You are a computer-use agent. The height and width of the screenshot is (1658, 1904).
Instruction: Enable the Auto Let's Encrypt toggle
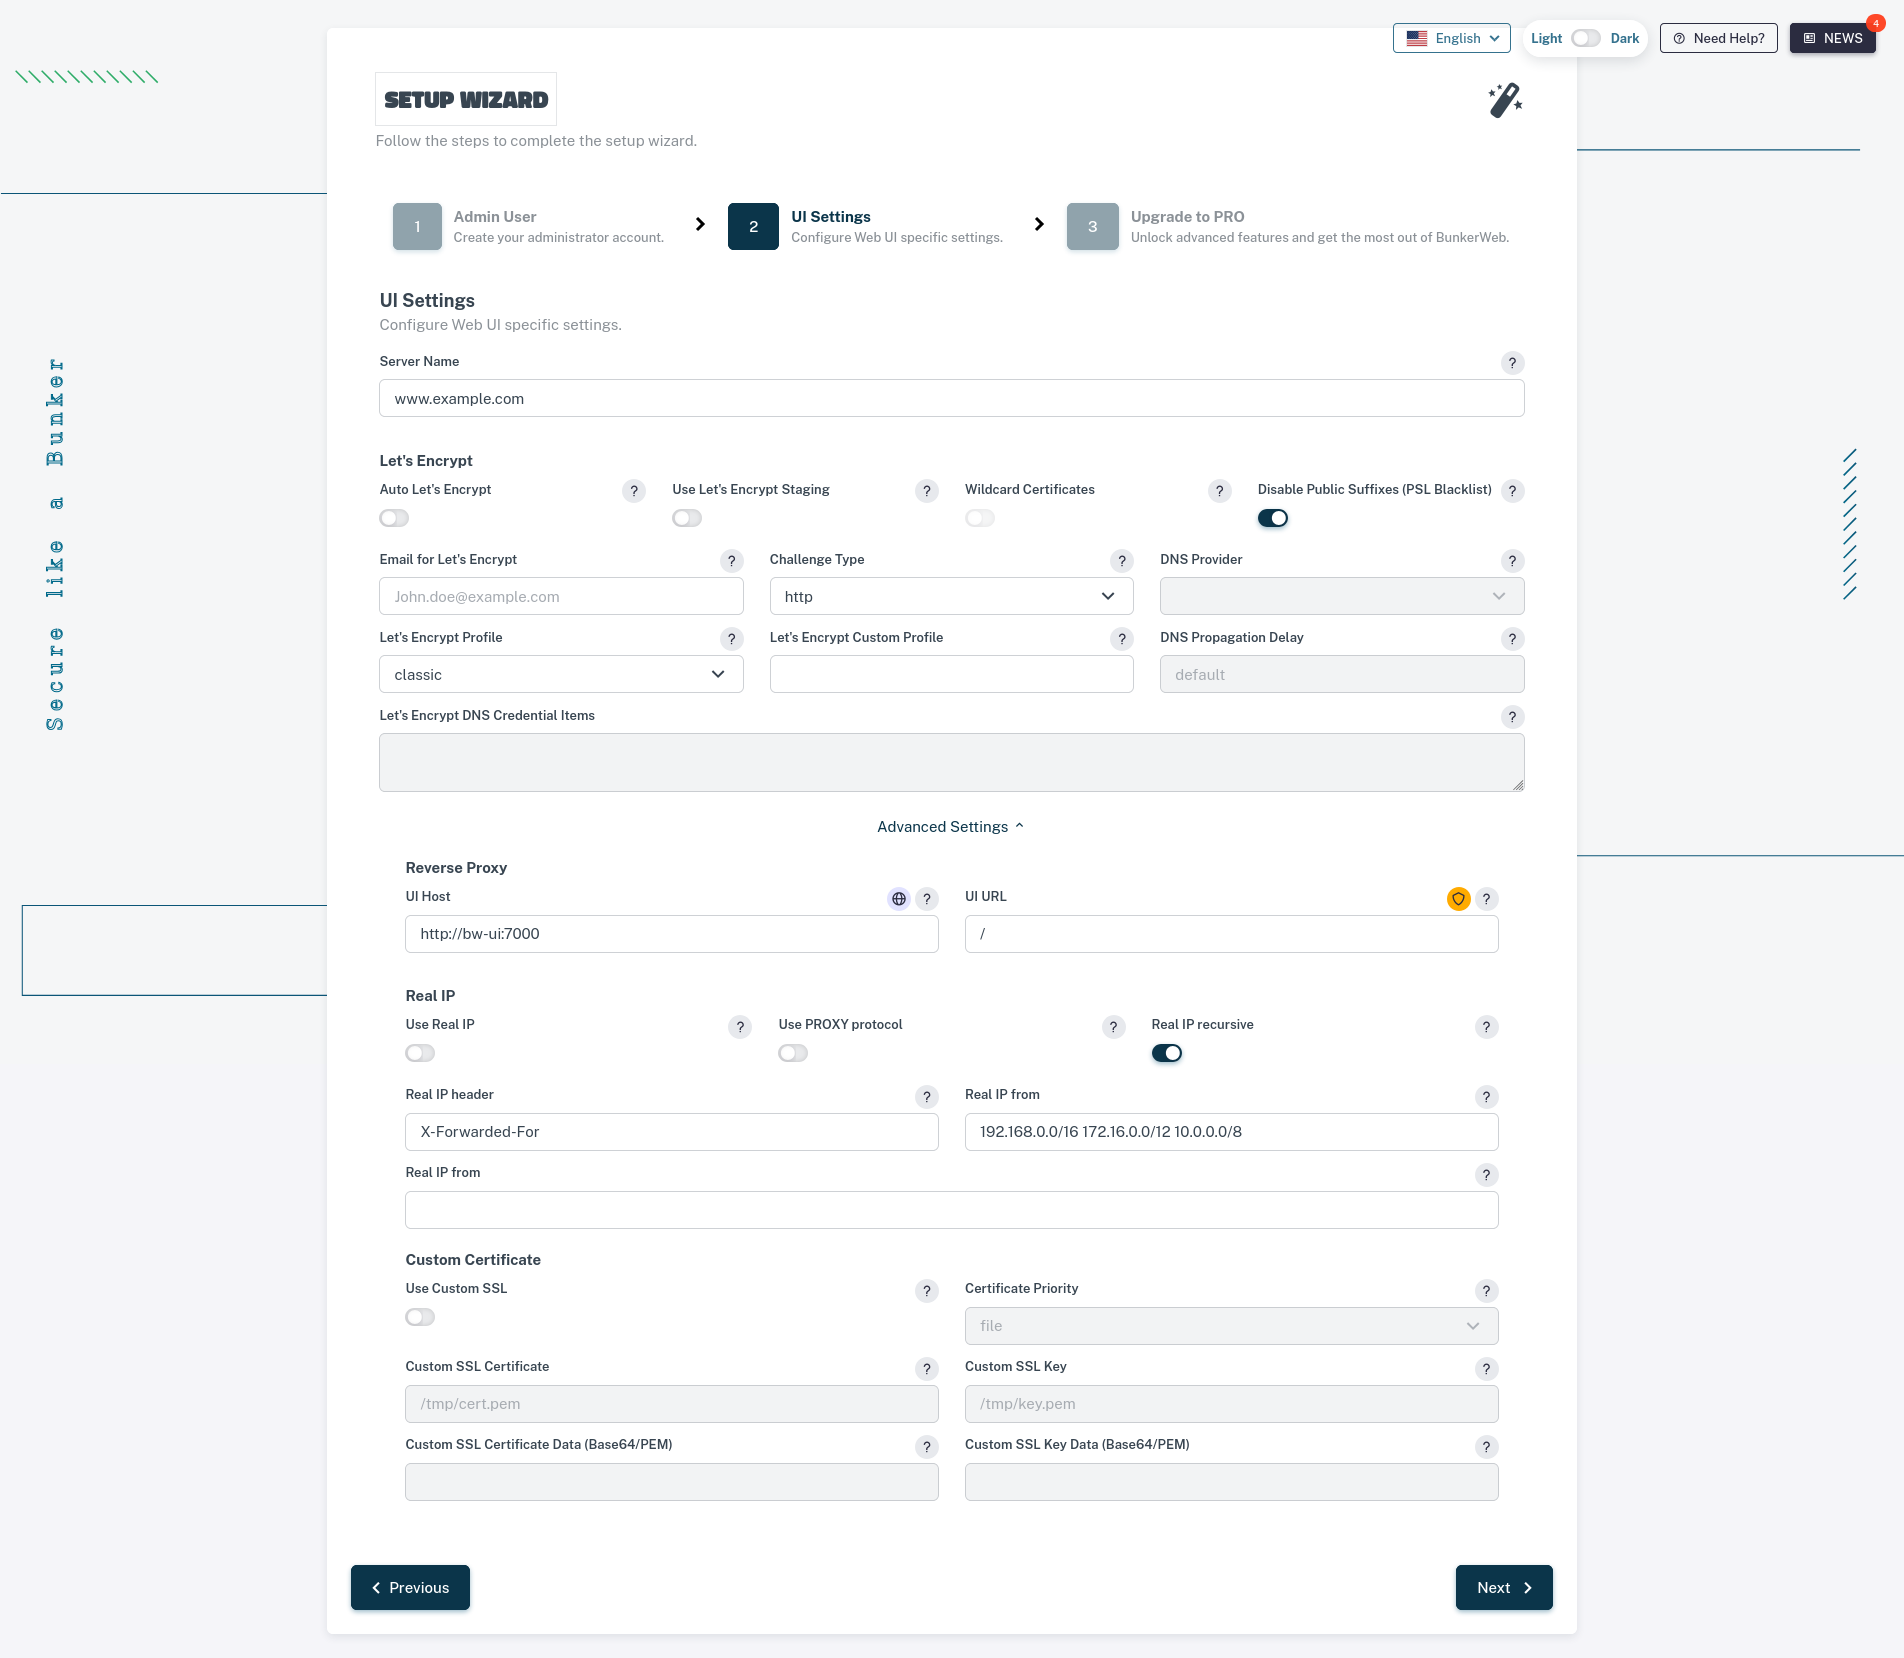[x=394, y=518]
